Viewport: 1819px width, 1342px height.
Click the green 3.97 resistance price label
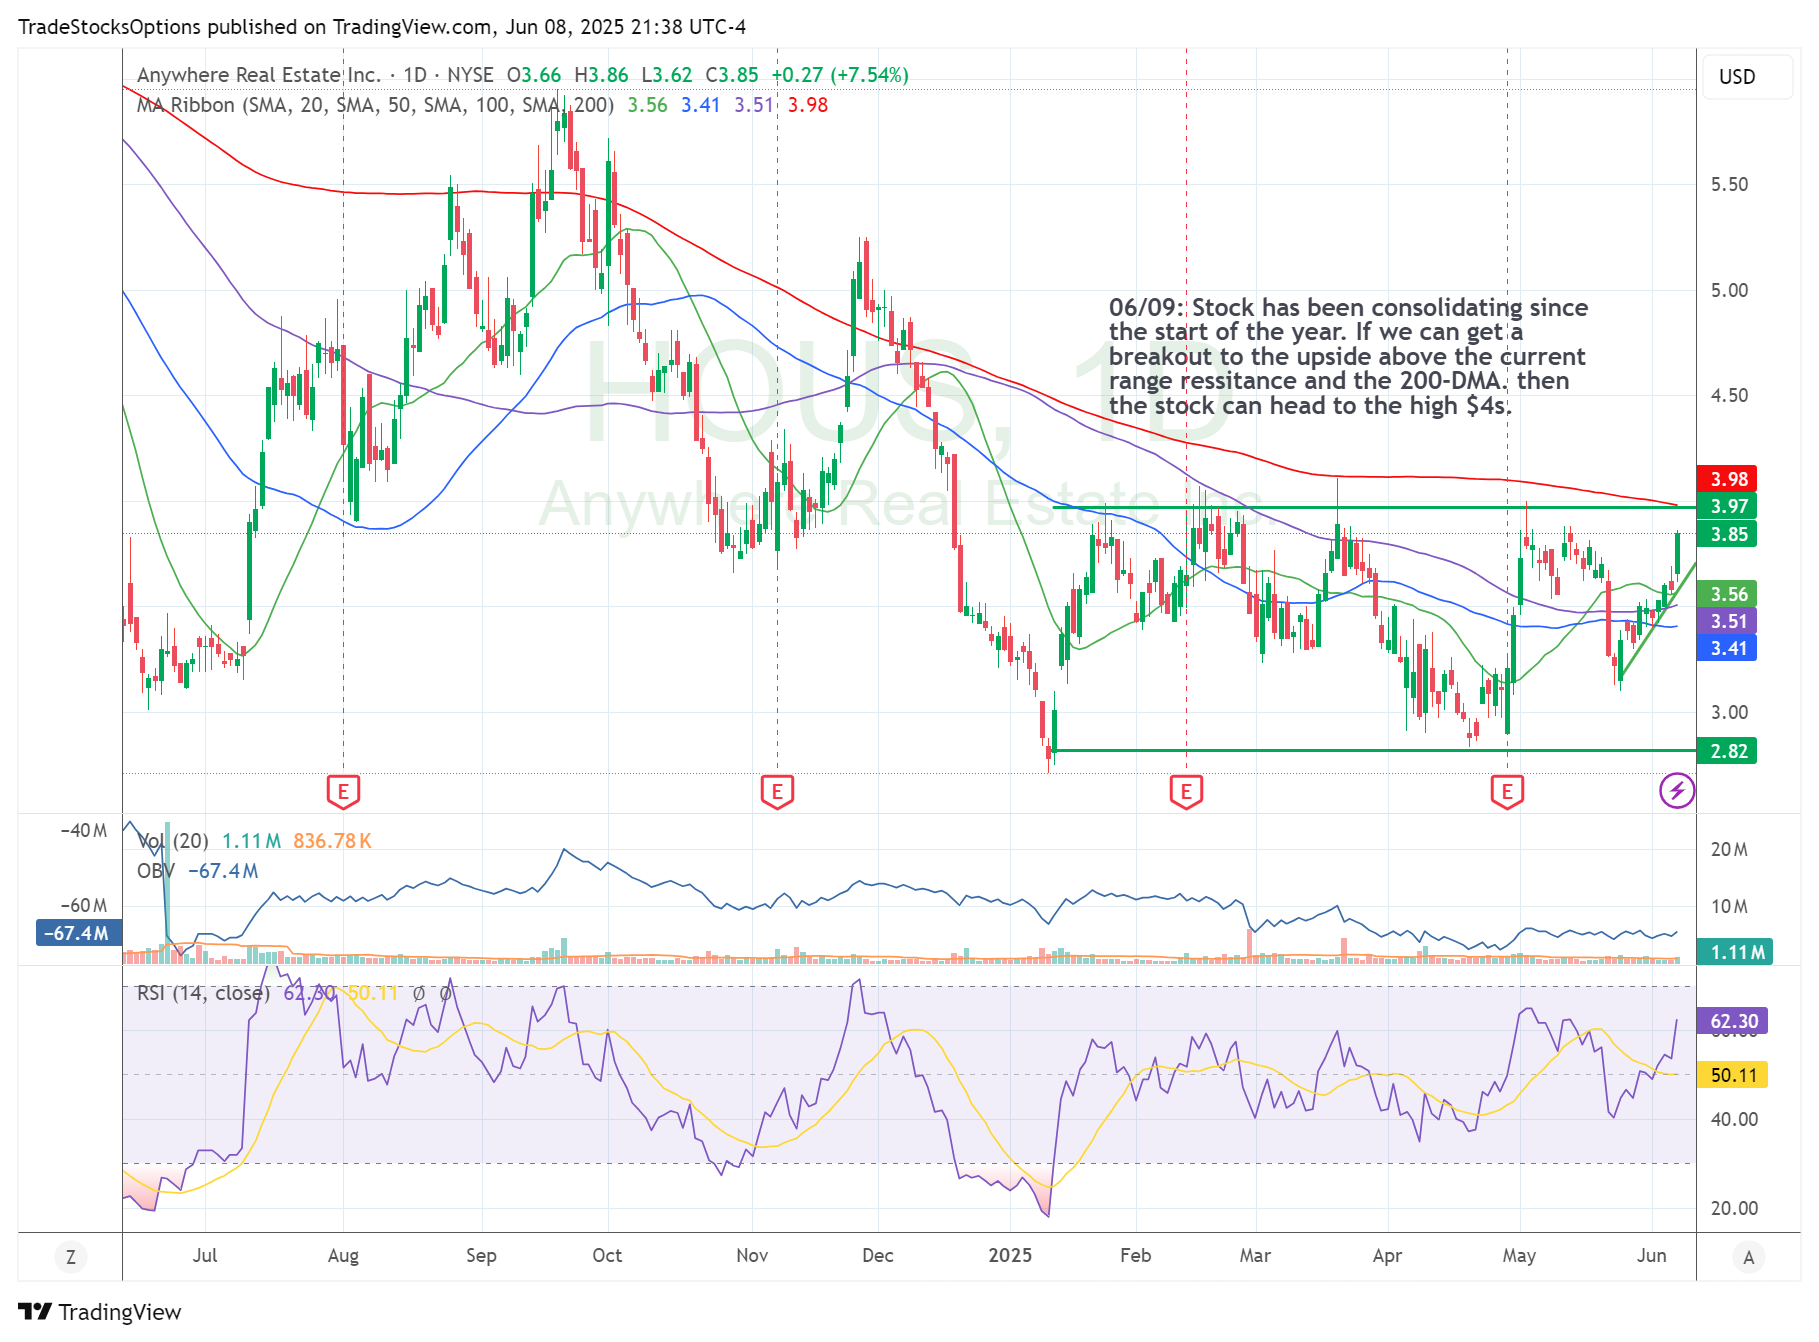[x=1728, y=506]
